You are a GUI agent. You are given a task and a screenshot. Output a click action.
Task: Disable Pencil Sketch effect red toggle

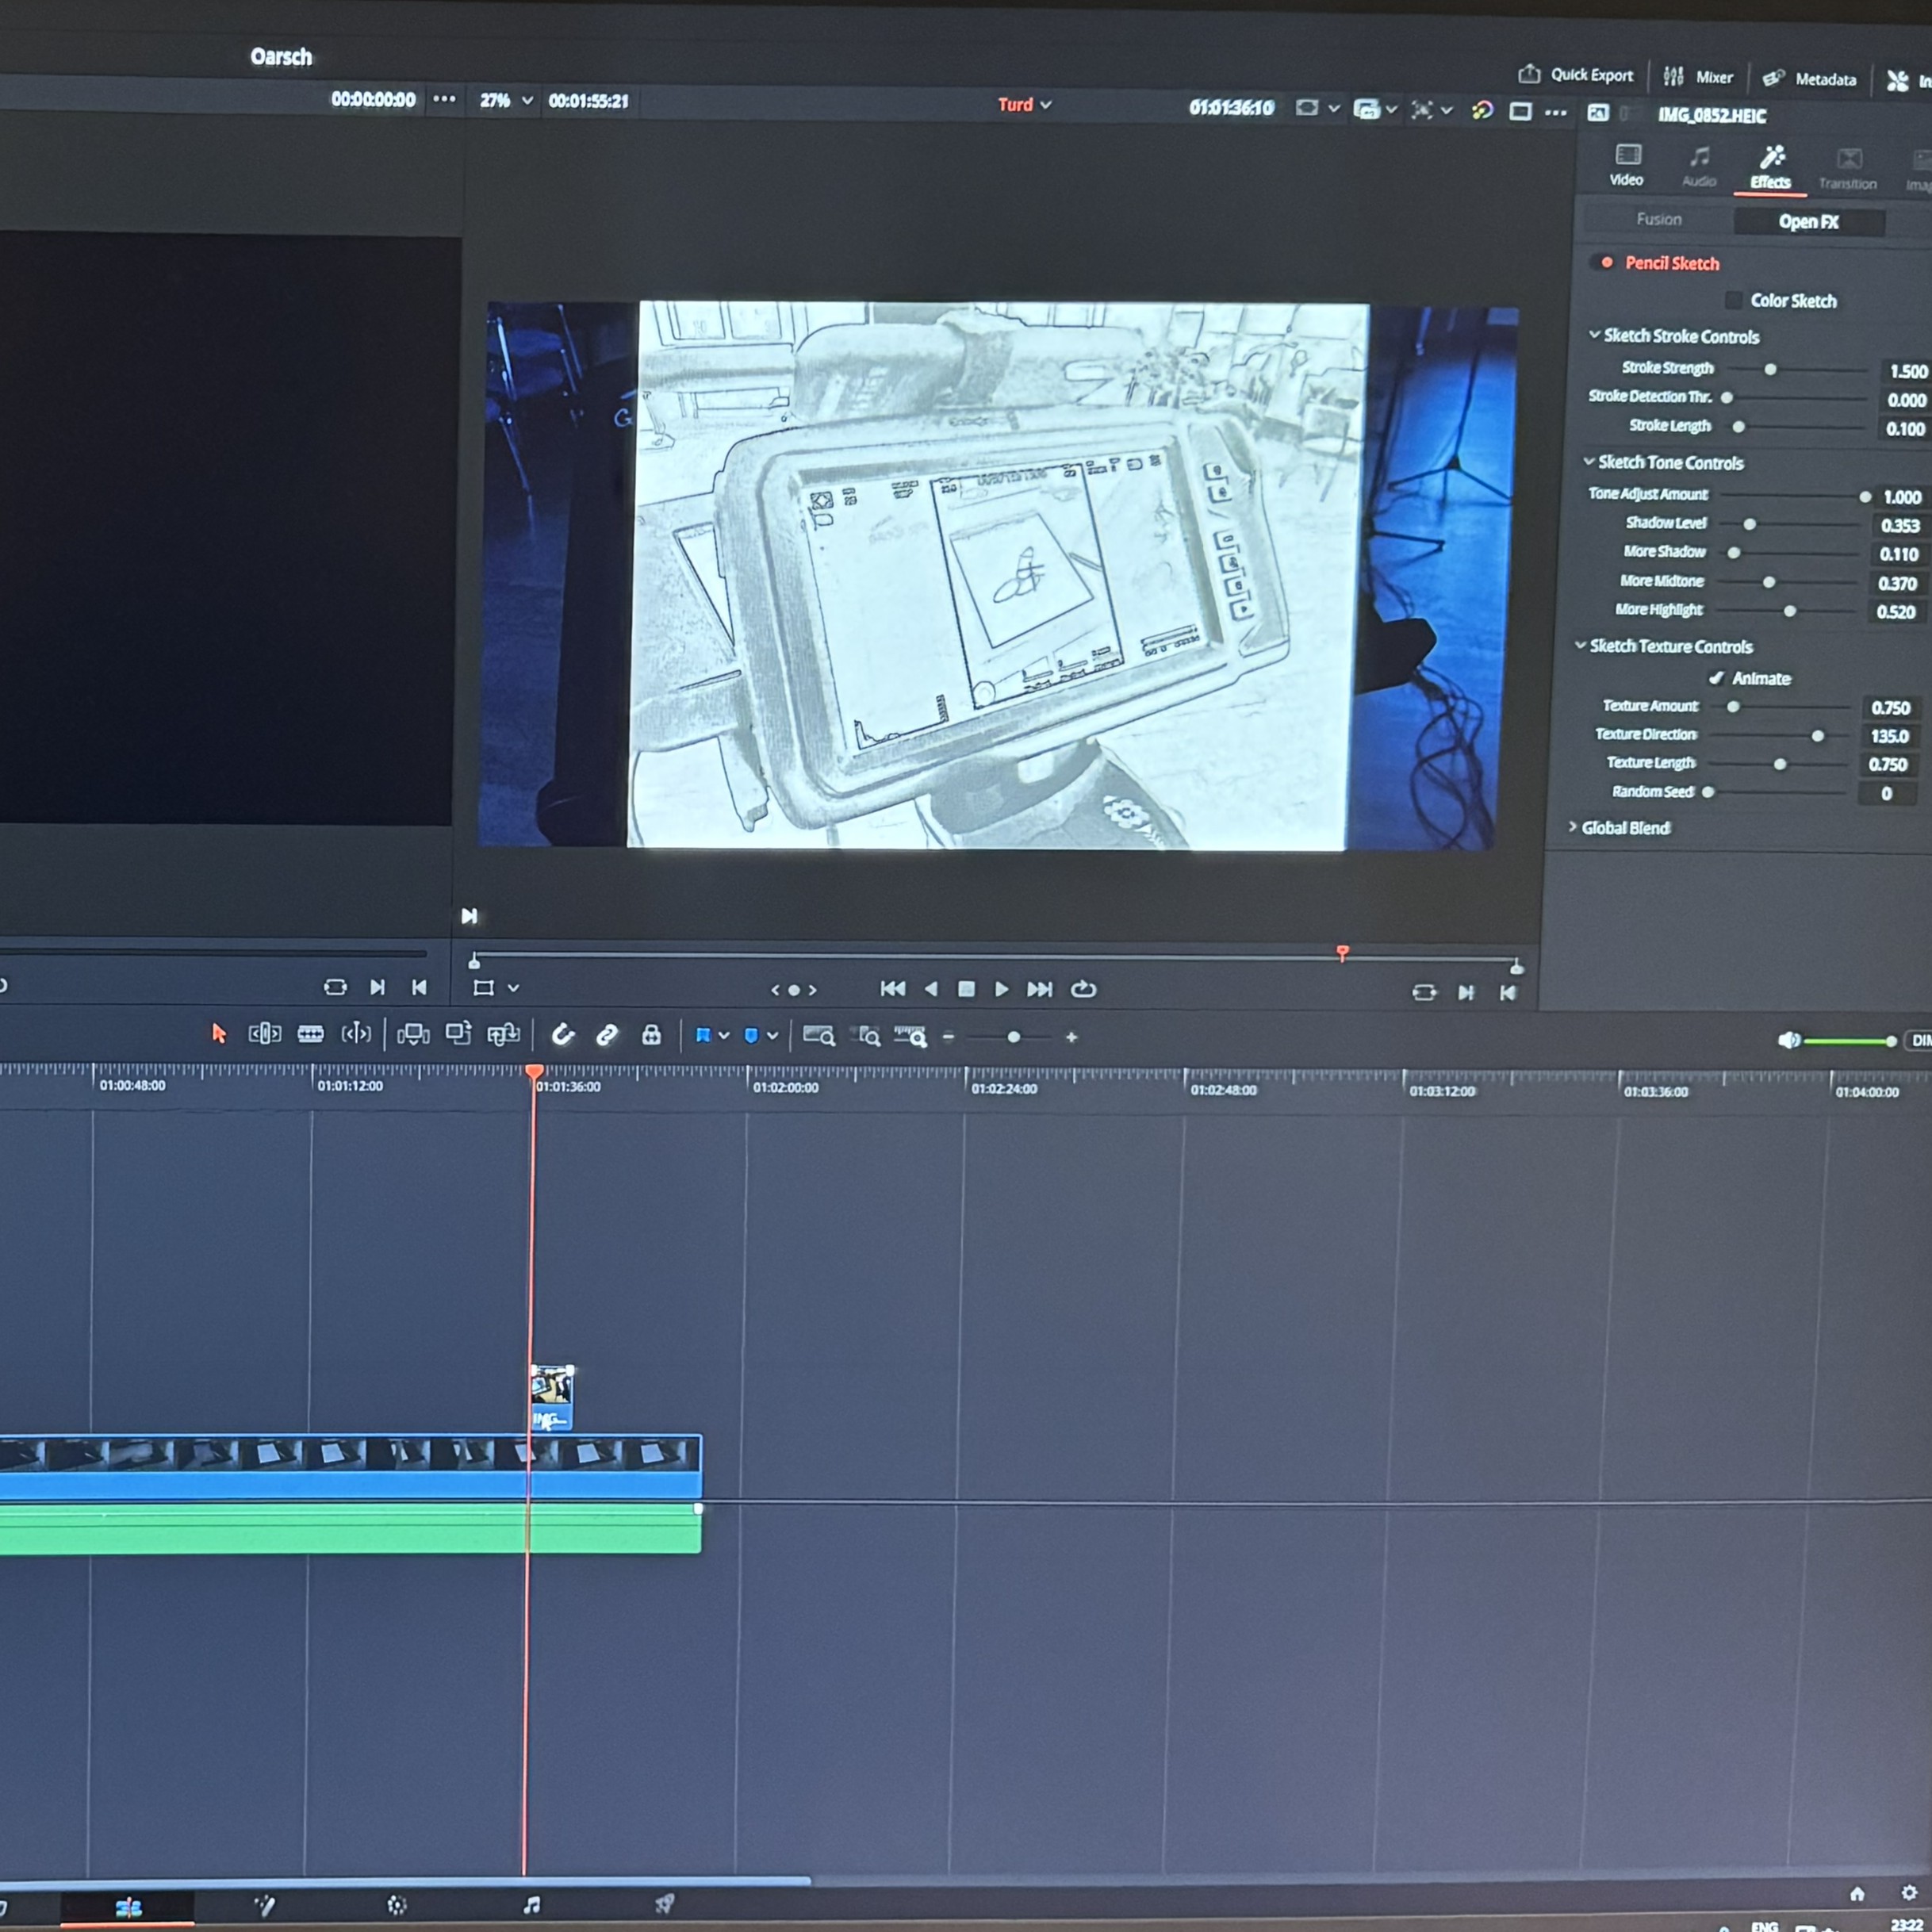click(x=1606, y=263)
